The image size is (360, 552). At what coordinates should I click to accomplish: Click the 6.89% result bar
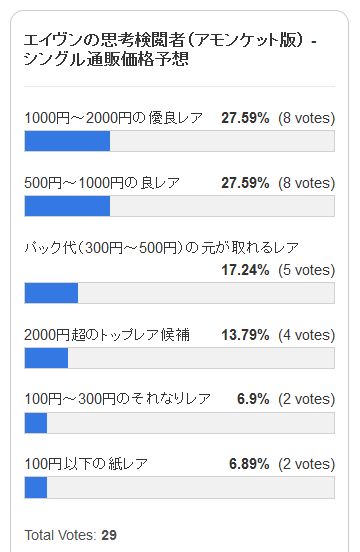179,488
